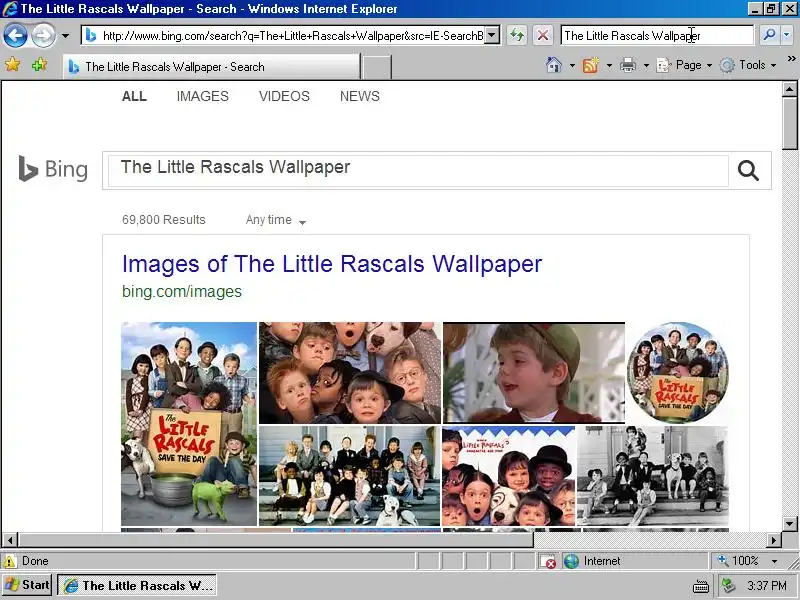Click the Home page house icon
Screen dimensions: 800x600
pos(554,65)
